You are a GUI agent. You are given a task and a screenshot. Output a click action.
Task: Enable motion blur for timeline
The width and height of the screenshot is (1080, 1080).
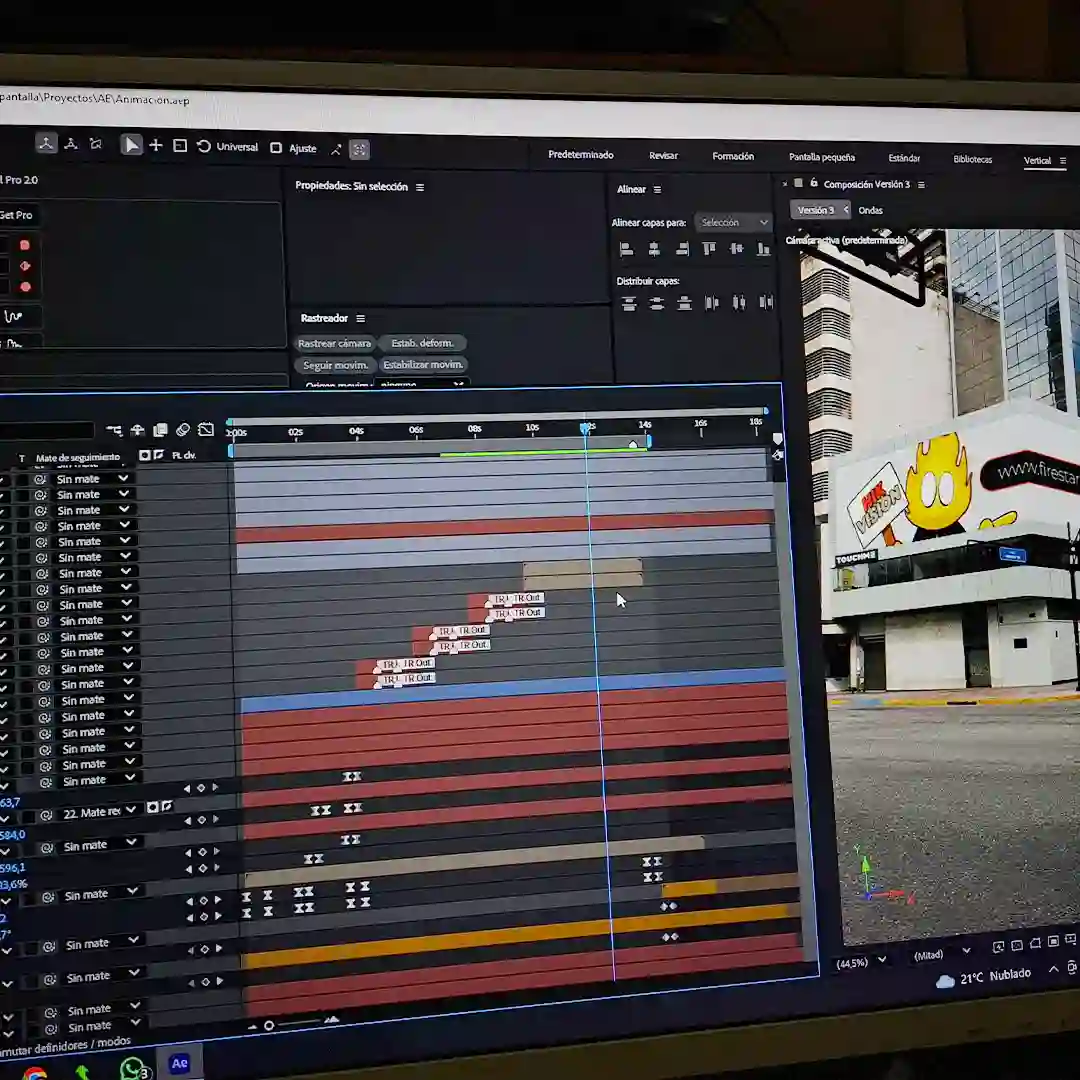tap(183, 430)
